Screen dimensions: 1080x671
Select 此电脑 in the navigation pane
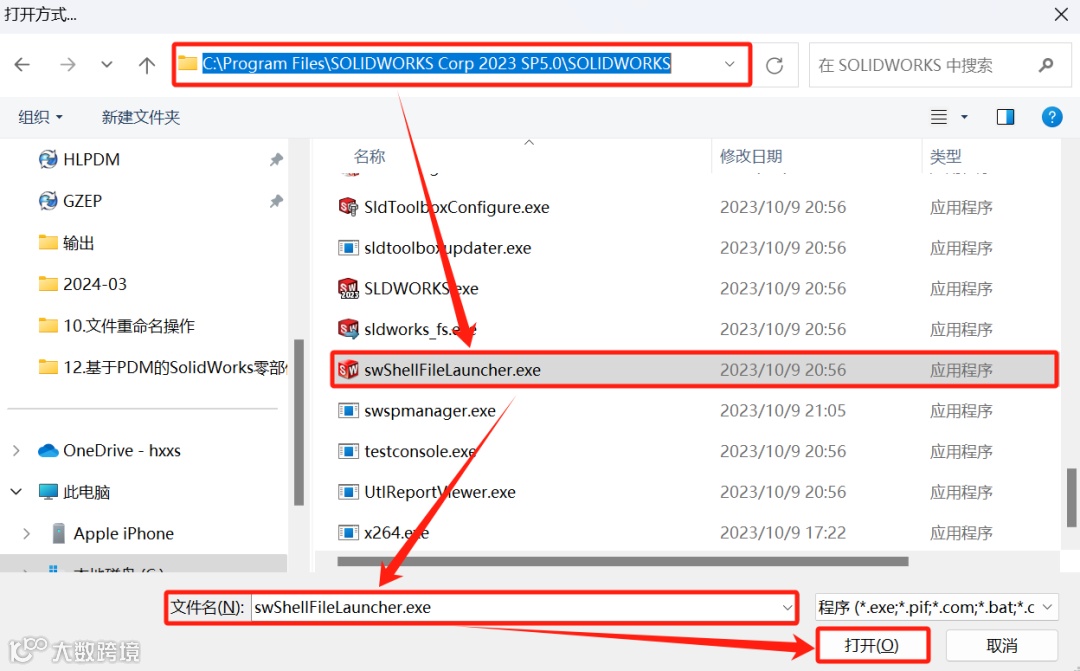point(74,492)
